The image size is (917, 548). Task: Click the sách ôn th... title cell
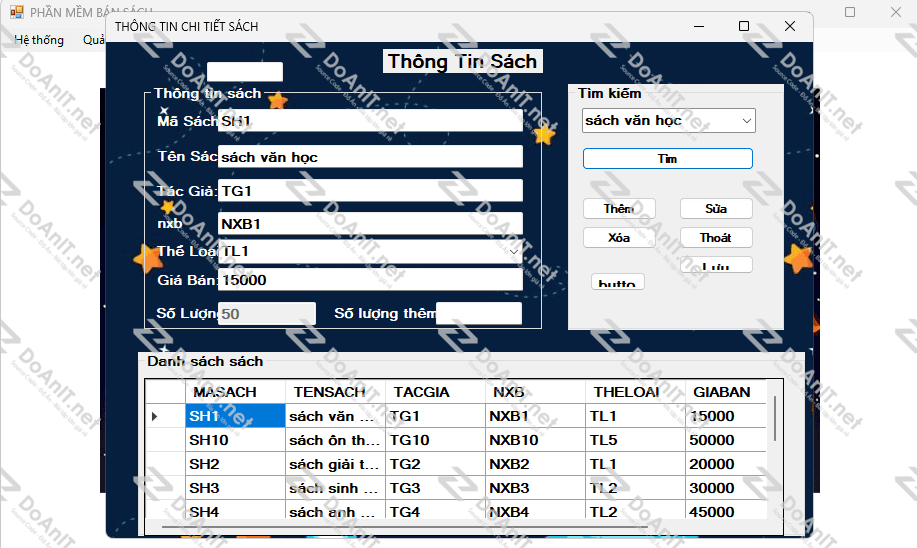[335, 440]
